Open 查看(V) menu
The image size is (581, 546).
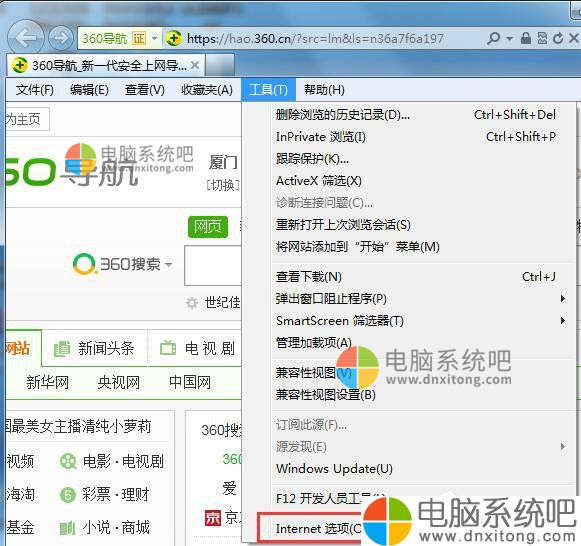(x=145, y=90)
